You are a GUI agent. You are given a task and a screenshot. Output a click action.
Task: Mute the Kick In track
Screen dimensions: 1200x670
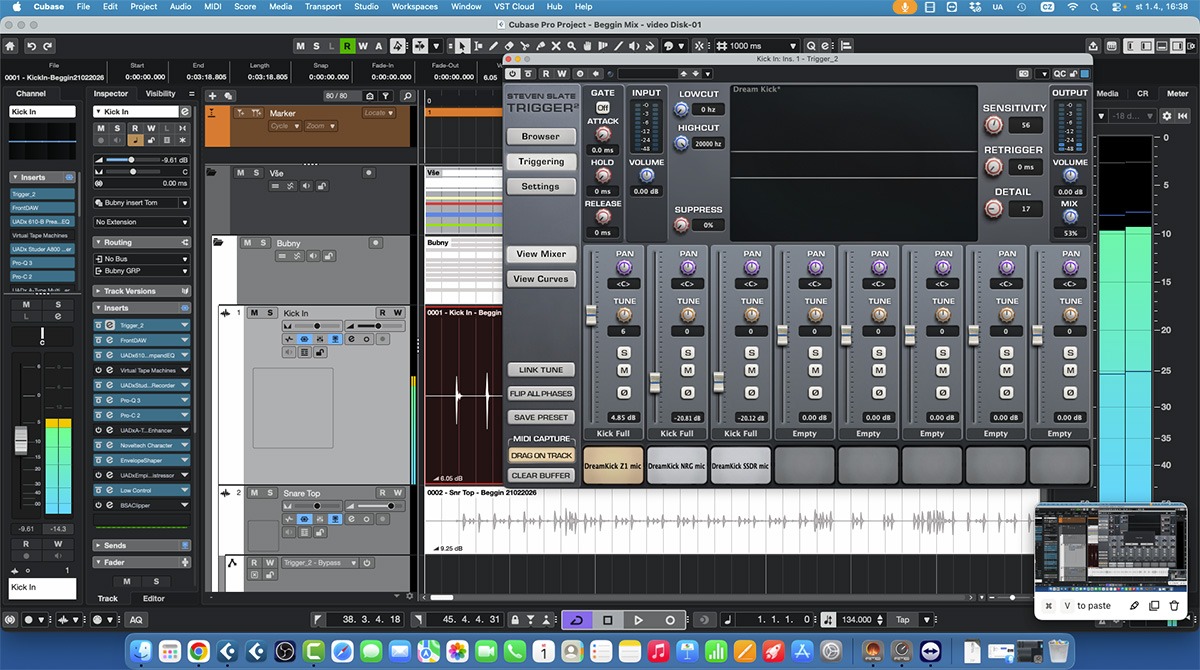coord(255,313)
